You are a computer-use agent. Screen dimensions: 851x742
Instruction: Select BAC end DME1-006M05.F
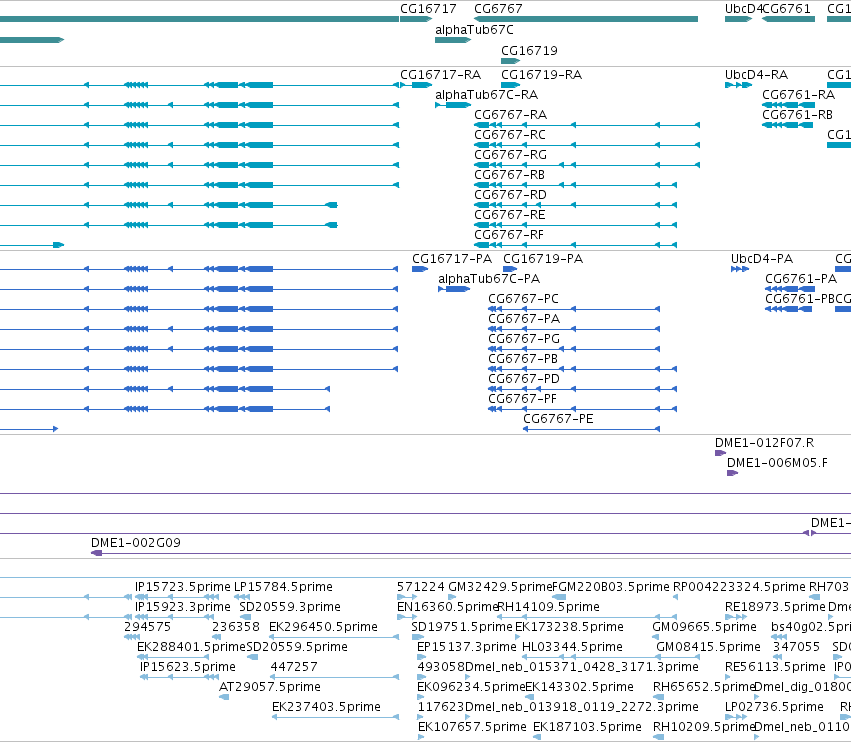[x=777, y=462]
